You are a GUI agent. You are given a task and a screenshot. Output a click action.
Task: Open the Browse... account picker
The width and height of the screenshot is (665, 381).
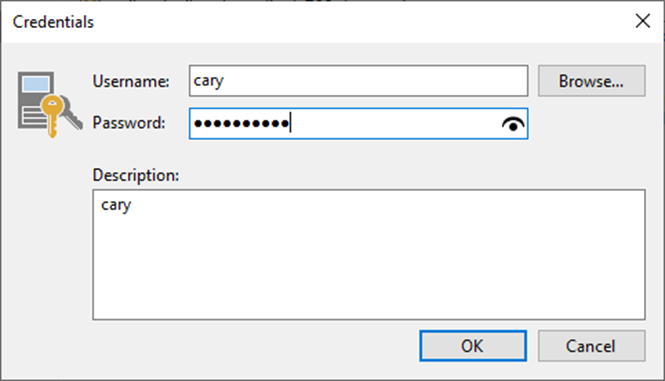[x=592, y=81]
